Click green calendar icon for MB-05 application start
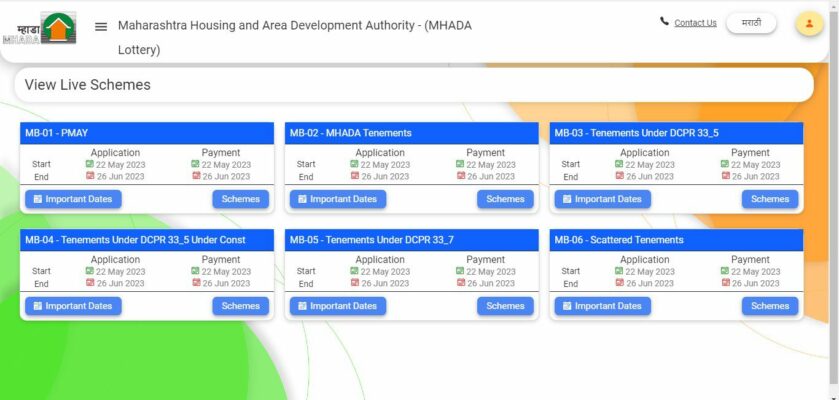839x400 pixels. (x=354, y=271)
